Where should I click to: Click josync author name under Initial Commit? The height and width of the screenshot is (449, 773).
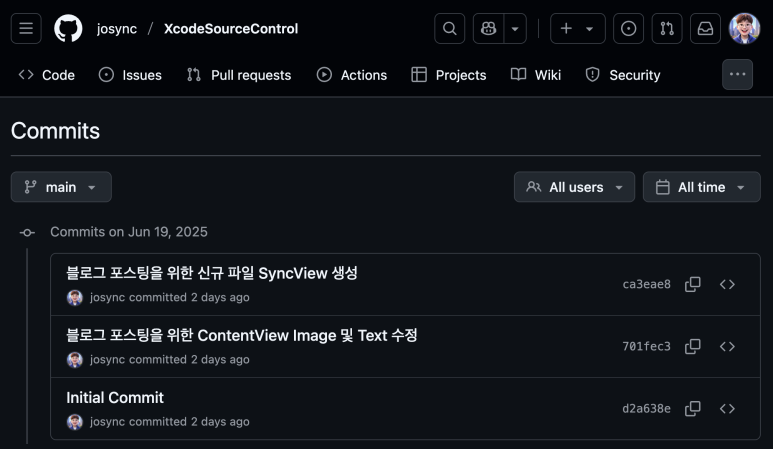pyautogui.click(x=107, y=422)
